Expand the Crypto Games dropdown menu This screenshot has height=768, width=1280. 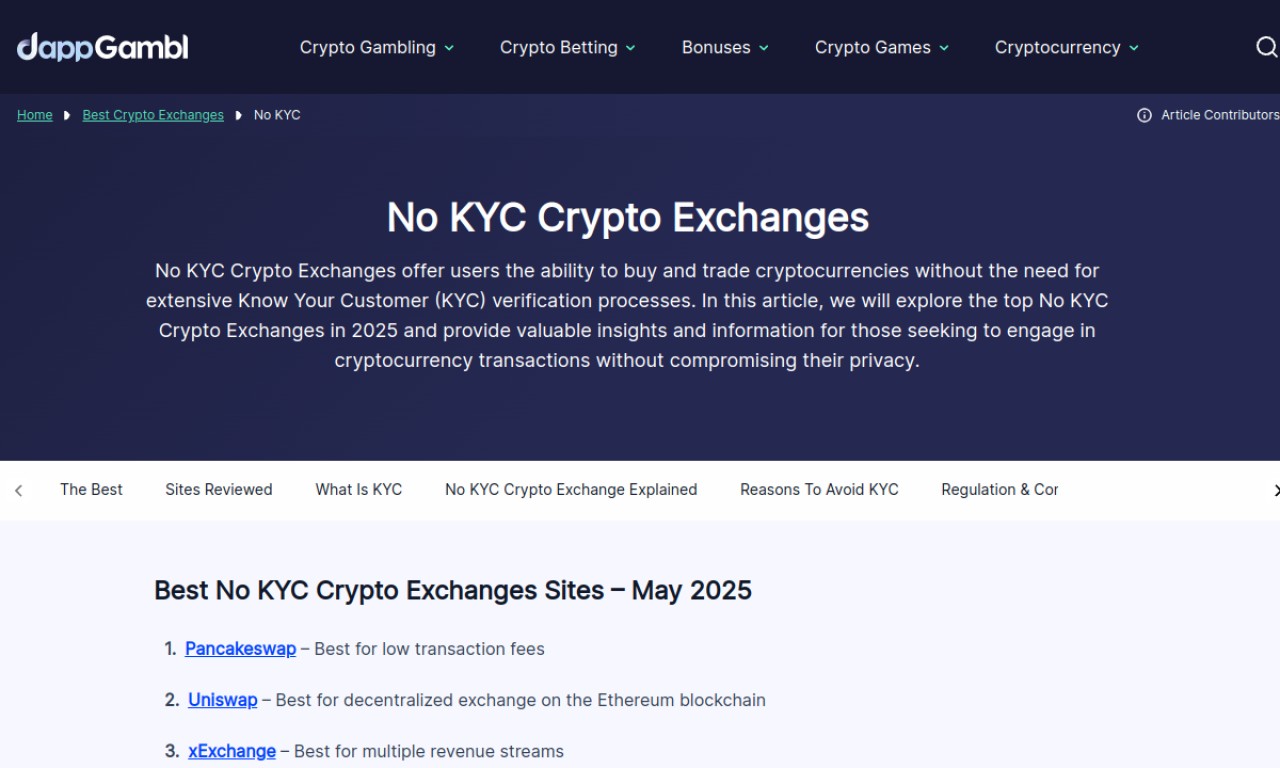882,47
